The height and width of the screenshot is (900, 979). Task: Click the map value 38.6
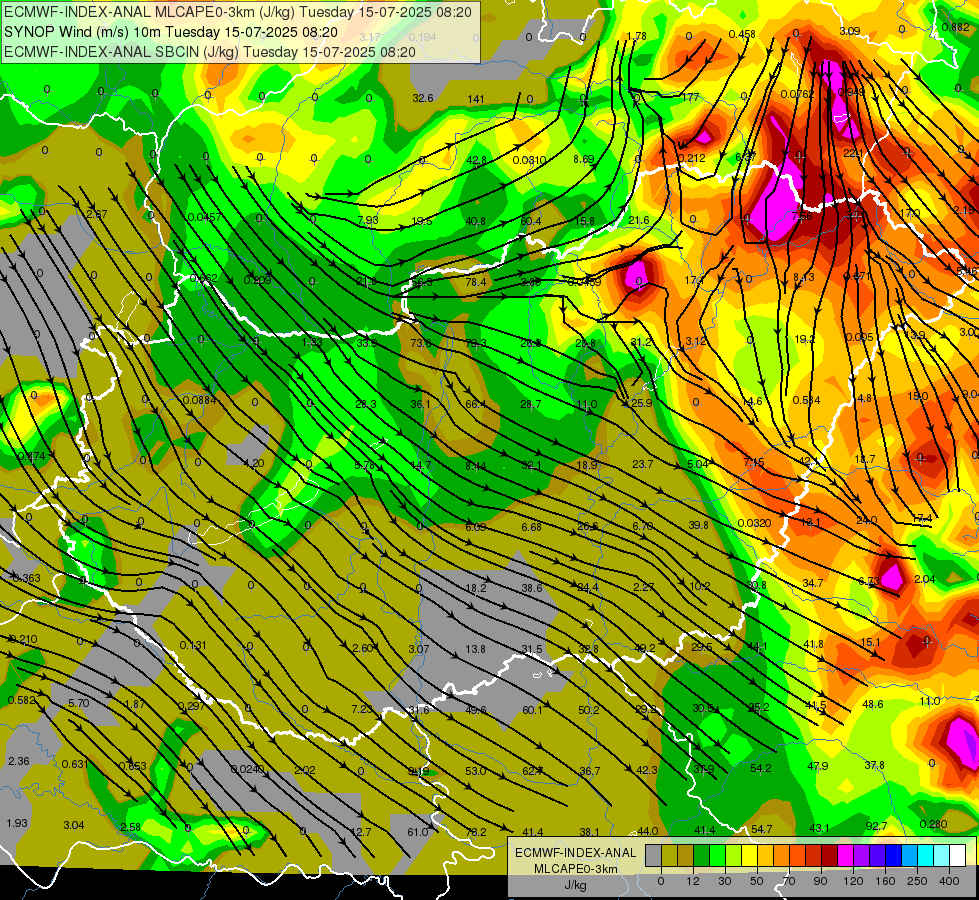click(532, 588)
